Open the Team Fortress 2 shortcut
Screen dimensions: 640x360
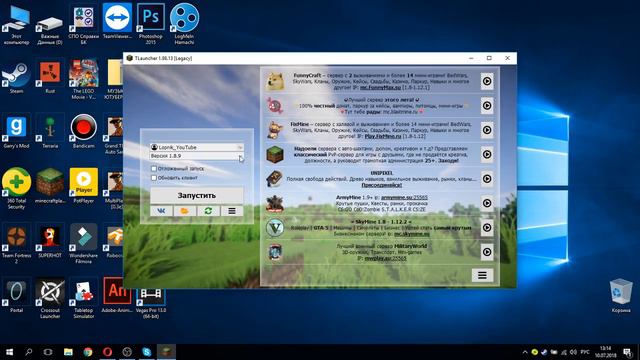16,244
